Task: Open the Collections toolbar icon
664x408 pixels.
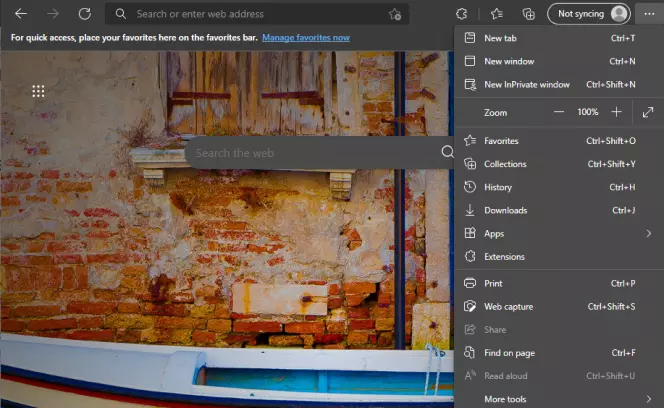Action: (528, 14)
